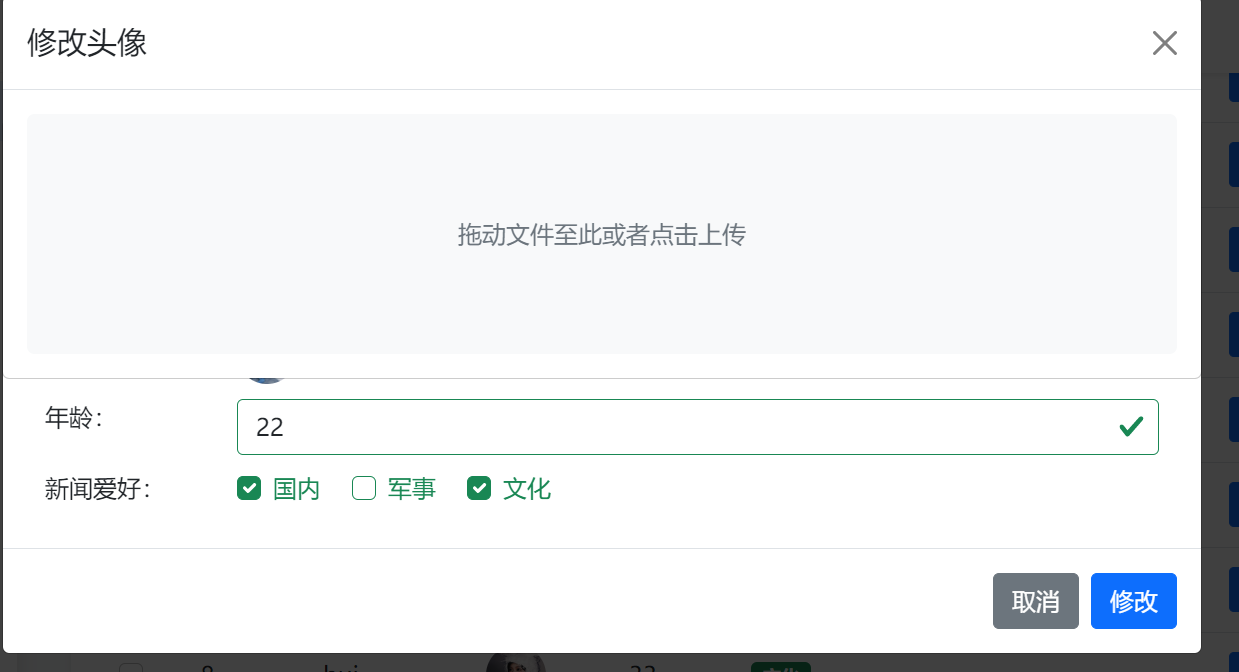Image resolution: width=1239 pixels, height=672 pixels.
Task: Click the 军事 checkbox label text
Action: pos(412,489)
